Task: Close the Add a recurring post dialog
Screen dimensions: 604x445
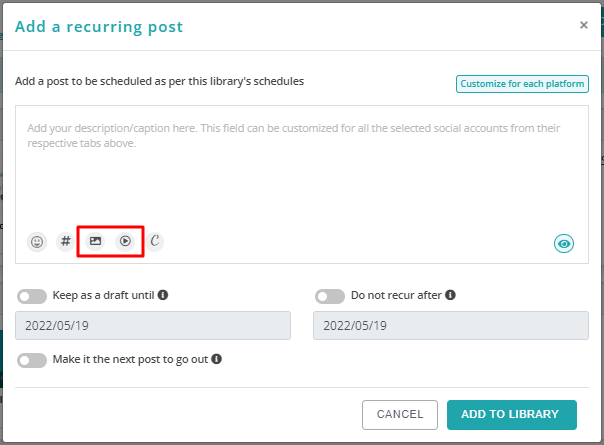Action: (584, 25)
